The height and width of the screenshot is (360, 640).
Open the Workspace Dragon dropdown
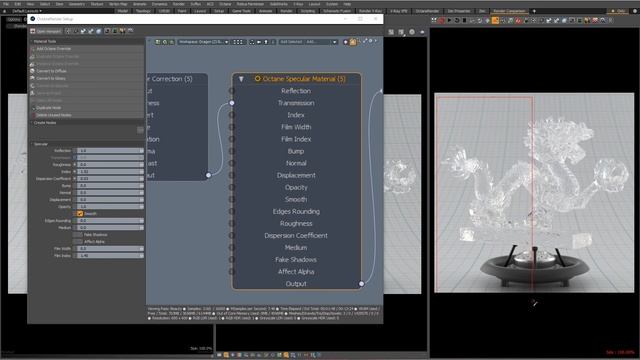point(203,42)
